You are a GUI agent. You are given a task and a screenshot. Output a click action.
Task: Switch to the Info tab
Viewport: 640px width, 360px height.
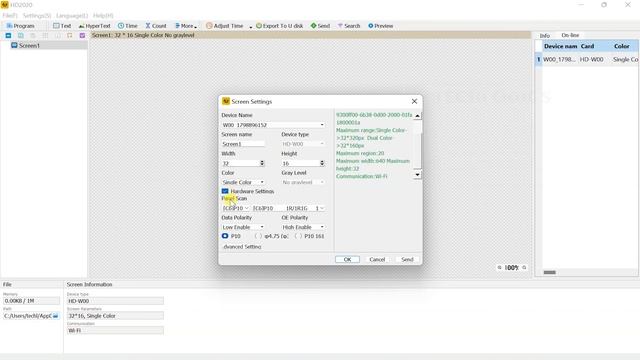click(545, 36)
